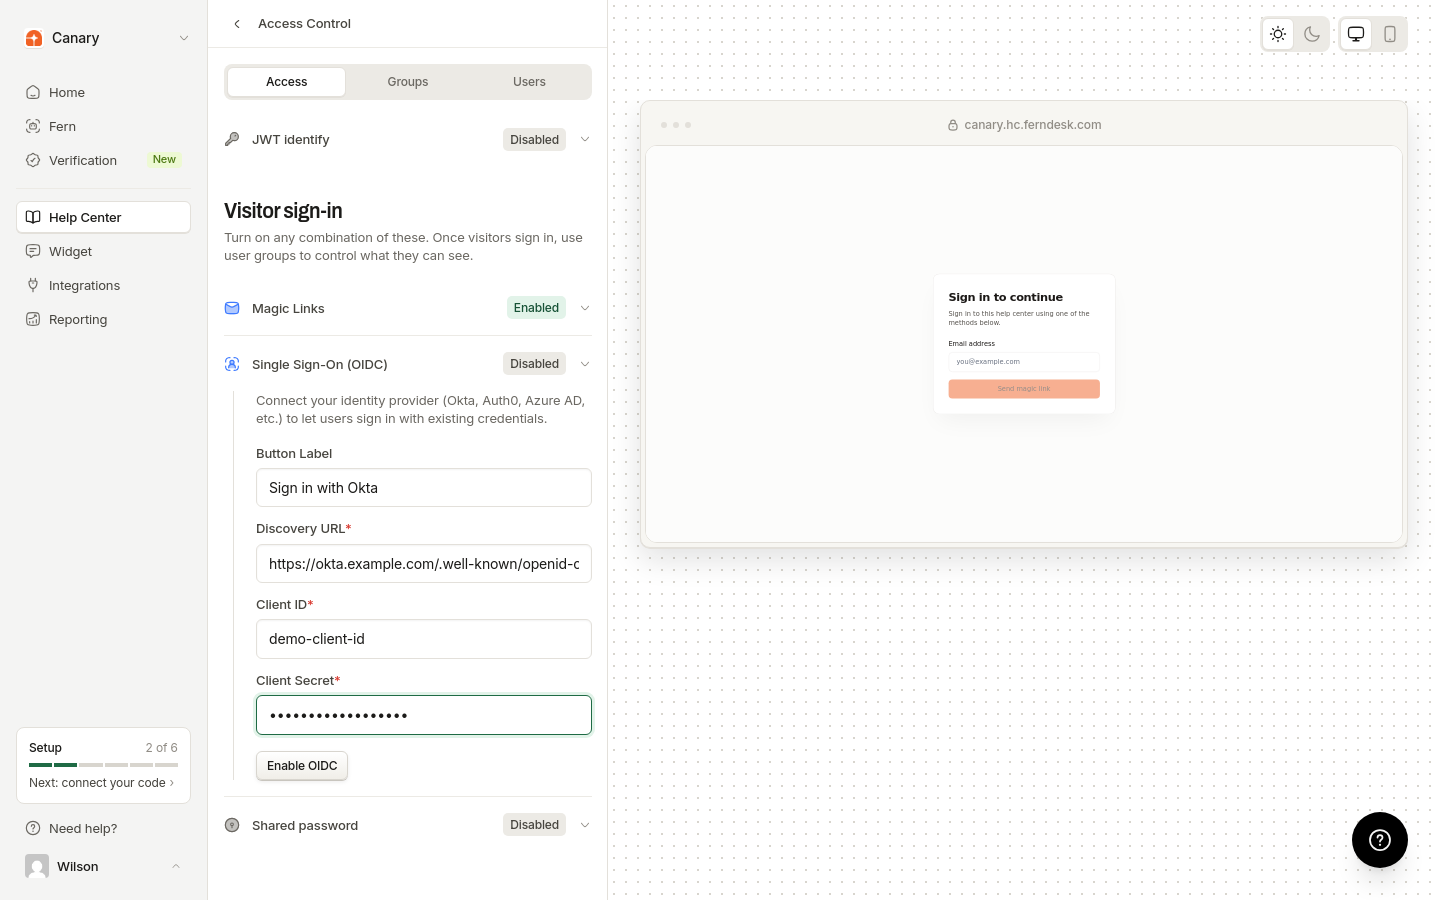Click the New badge next to Verification
Image resolution: width=1440 pixels, height=900 pixels.
click(x=164, y=160)
